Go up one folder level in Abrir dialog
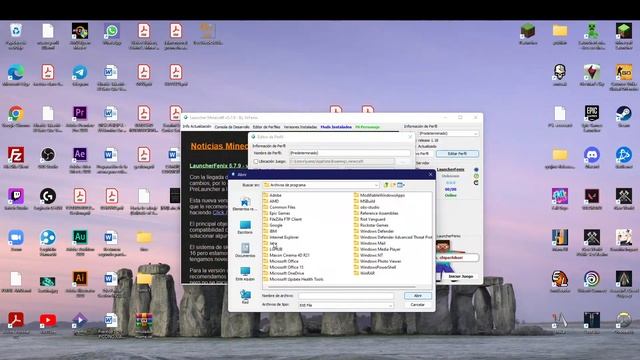This screenshot has height=360, width=640. point(386,185)
